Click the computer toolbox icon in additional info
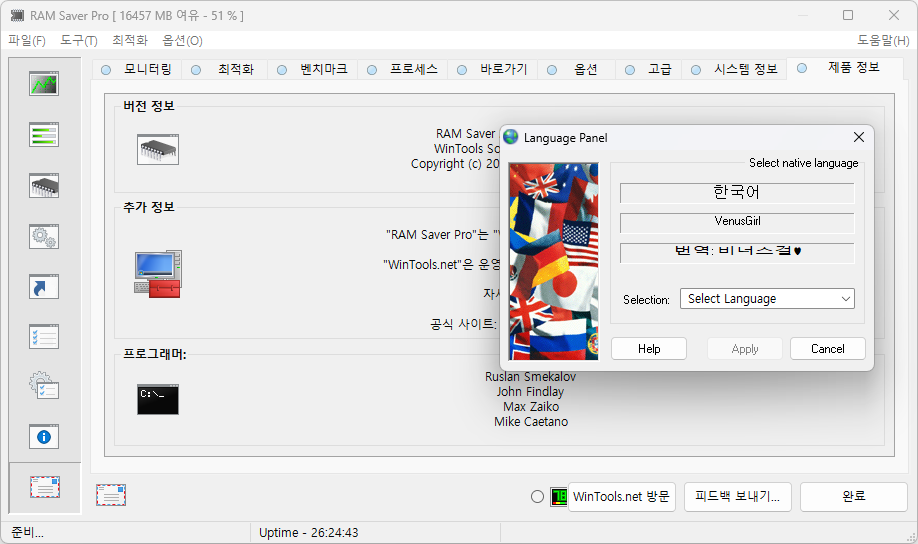918x544 pixels. click(158, 273)
